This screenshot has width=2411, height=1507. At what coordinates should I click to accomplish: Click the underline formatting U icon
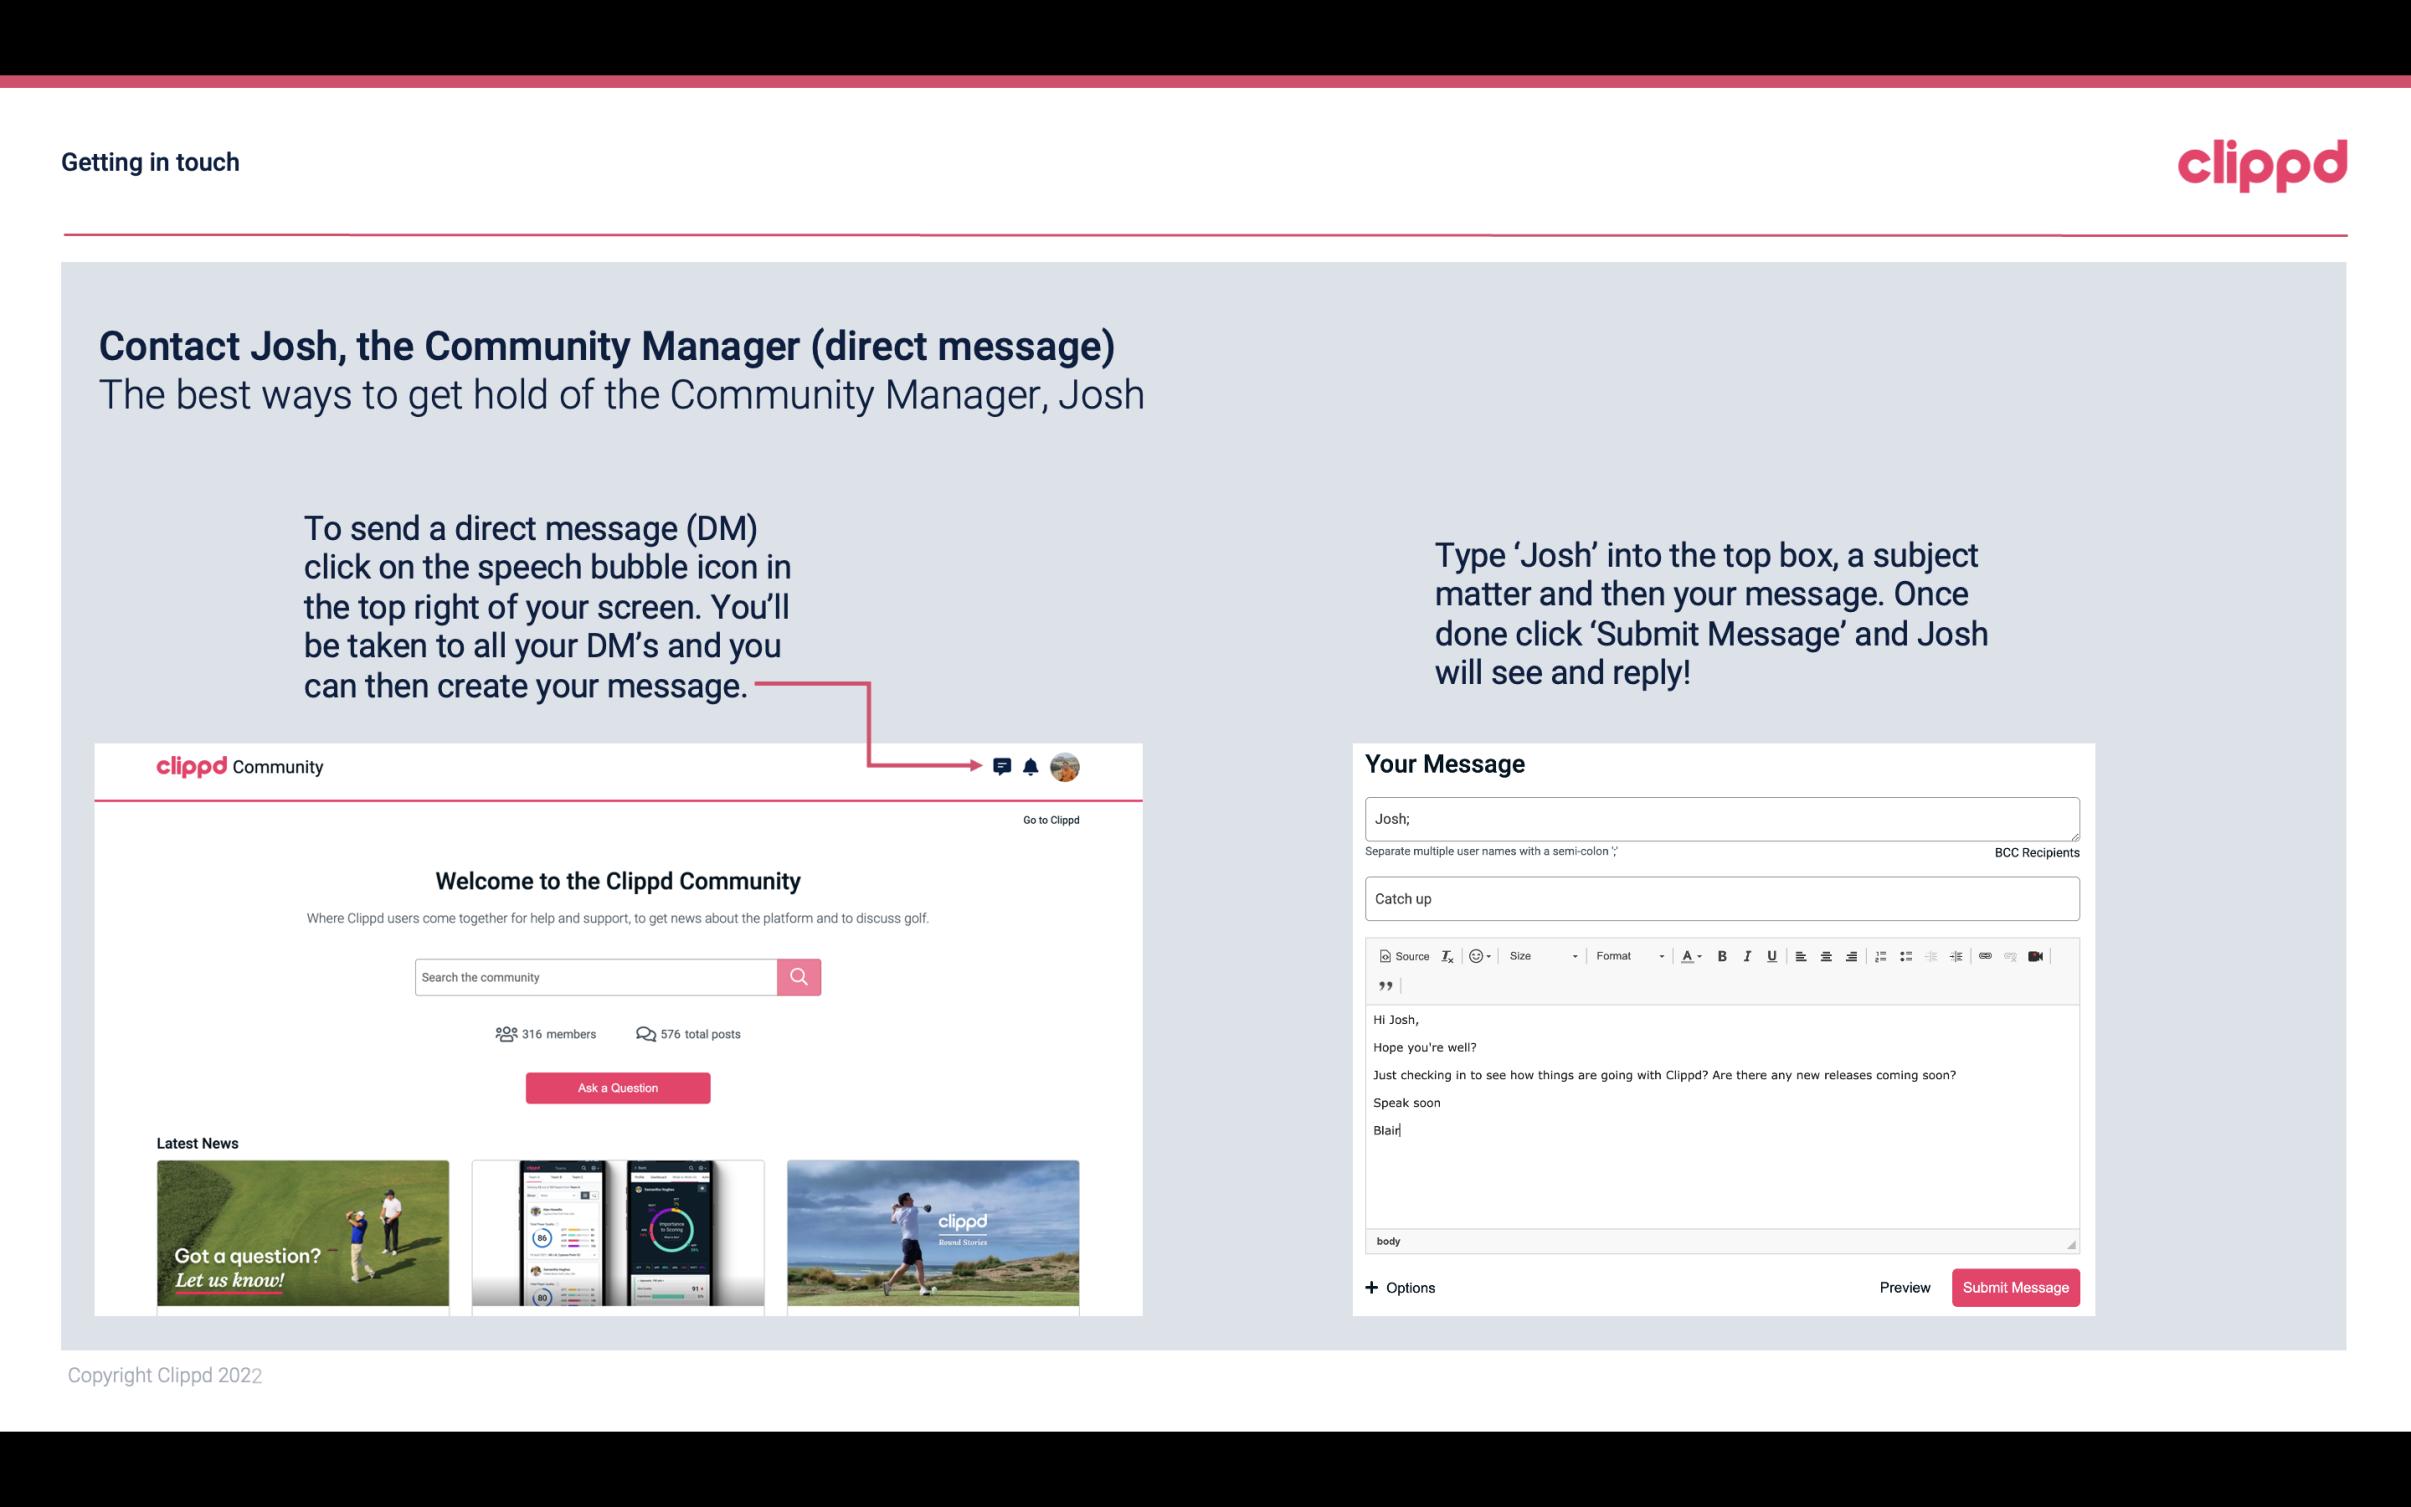click(x=1770, y=955)
